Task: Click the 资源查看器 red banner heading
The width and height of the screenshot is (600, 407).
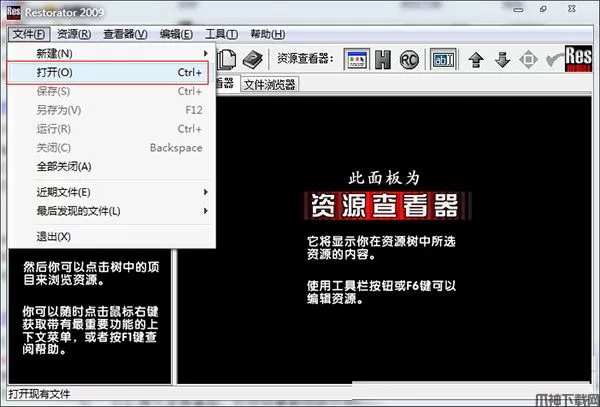Action: (386, 206)
